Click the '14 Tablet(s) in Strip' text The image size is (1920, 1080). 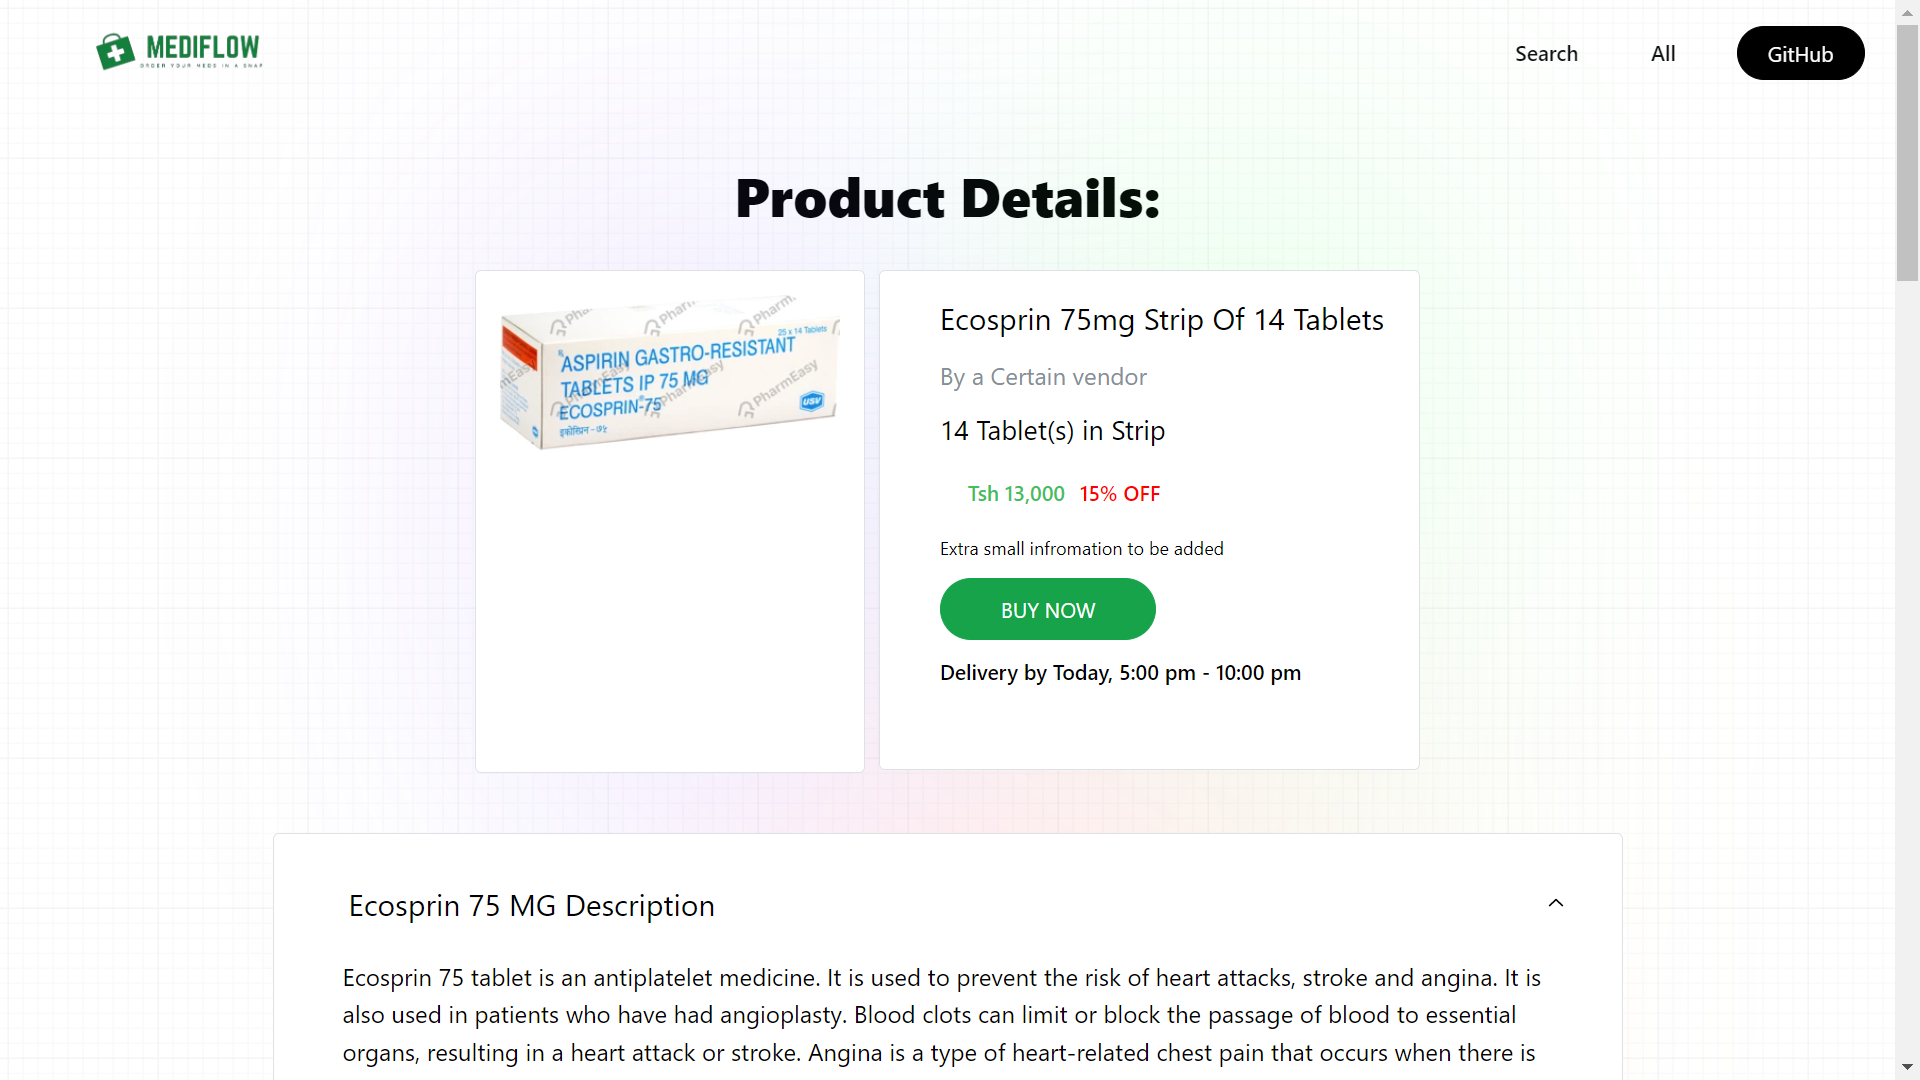(x=1052, y=431)
